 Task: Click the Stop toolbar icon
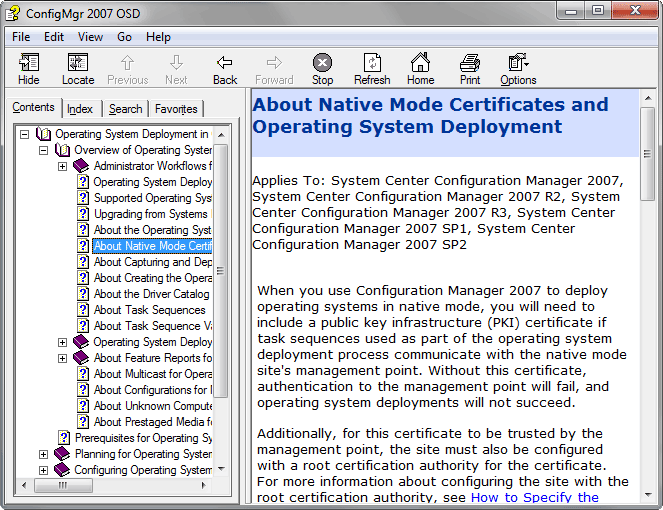tap(322, 63)
